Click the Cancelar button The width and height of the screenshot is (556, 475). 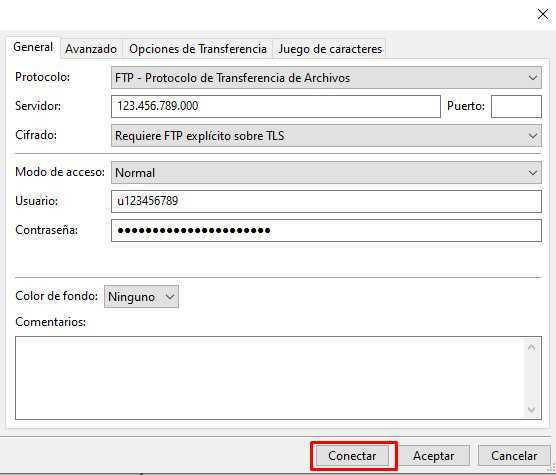click(514, 456)
